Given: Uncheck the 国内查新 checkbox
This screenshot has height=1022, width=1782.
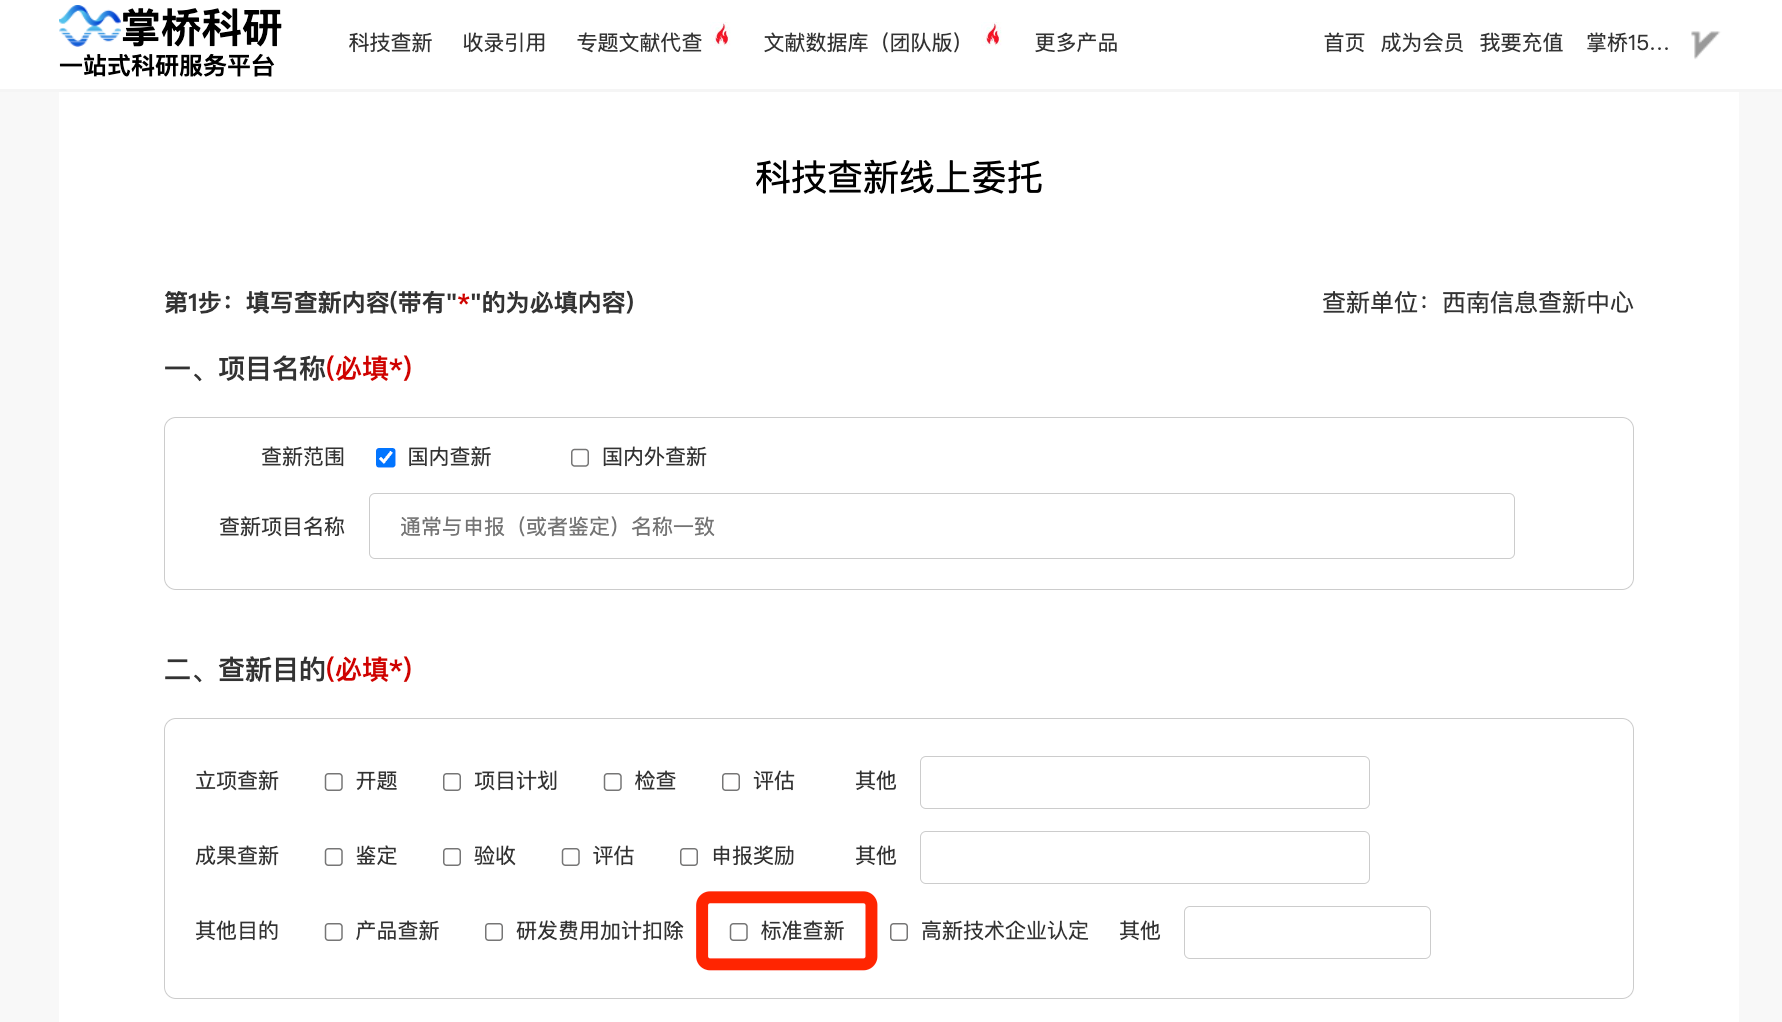Looking at the screenshot, I should click(x=385, y=458).
